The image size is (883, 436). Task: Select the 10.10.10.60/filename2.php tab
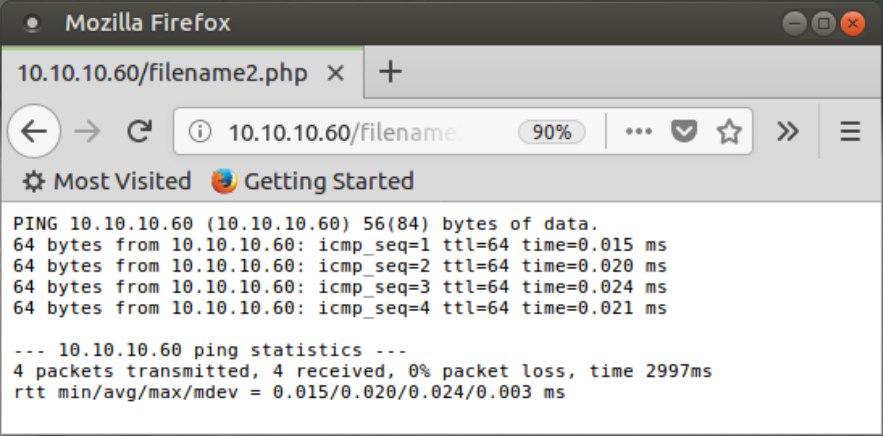[x=182, y=73]
